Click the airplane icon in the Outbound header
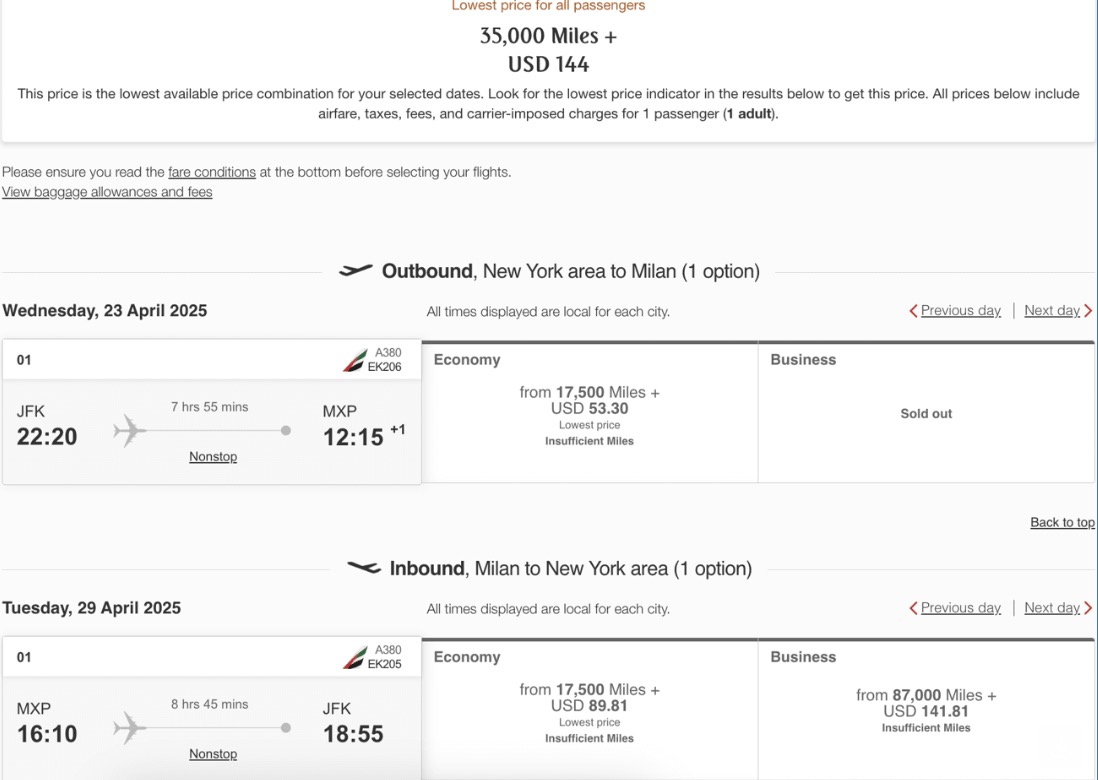 coord(358,269)
